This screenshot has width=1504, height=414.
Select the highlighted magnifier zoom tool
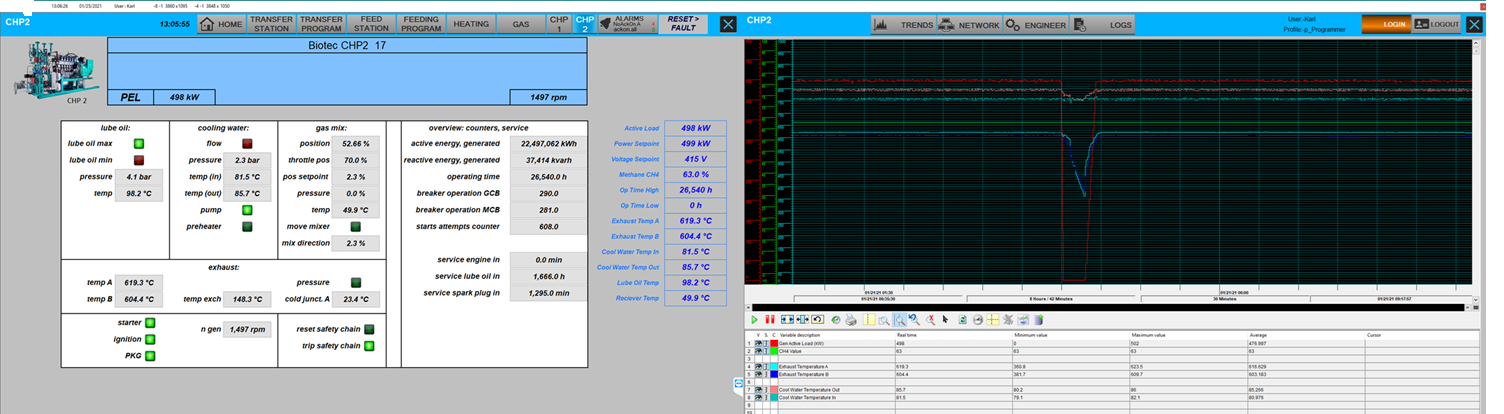click(900, 320)
